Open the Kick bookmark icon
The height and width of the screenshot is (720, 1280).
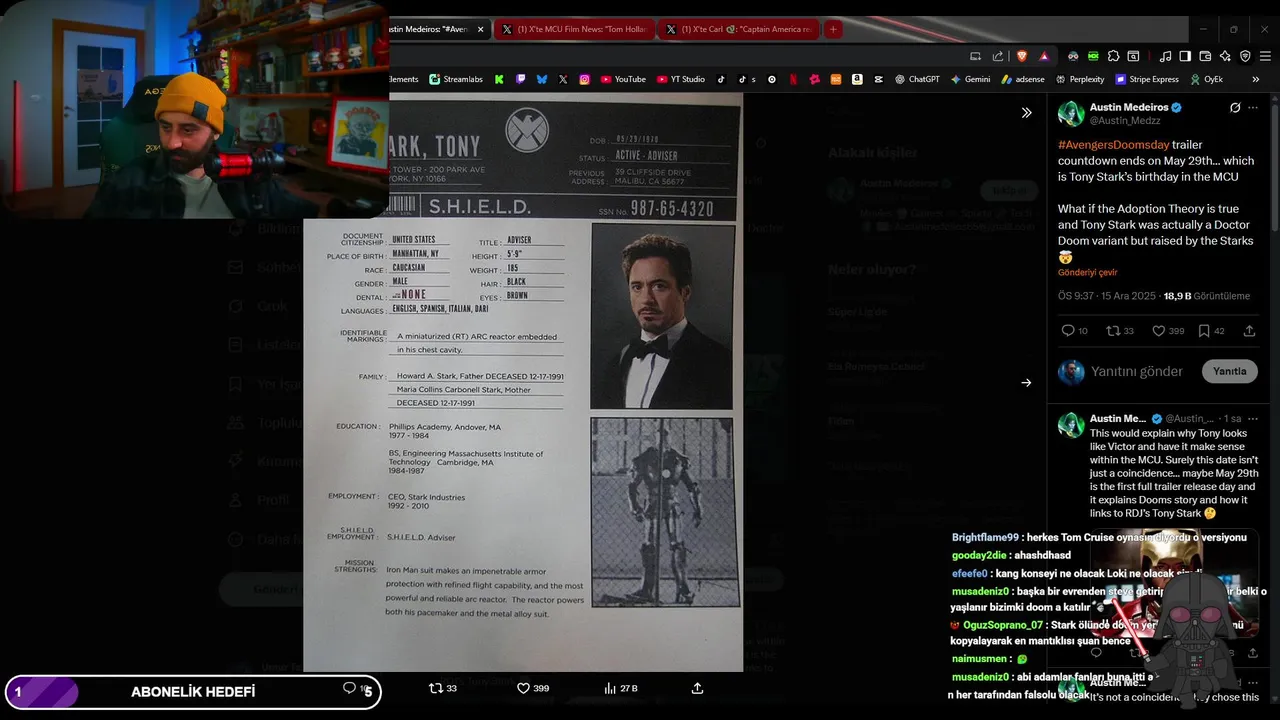pyautogui.click(x=499, y=79)
